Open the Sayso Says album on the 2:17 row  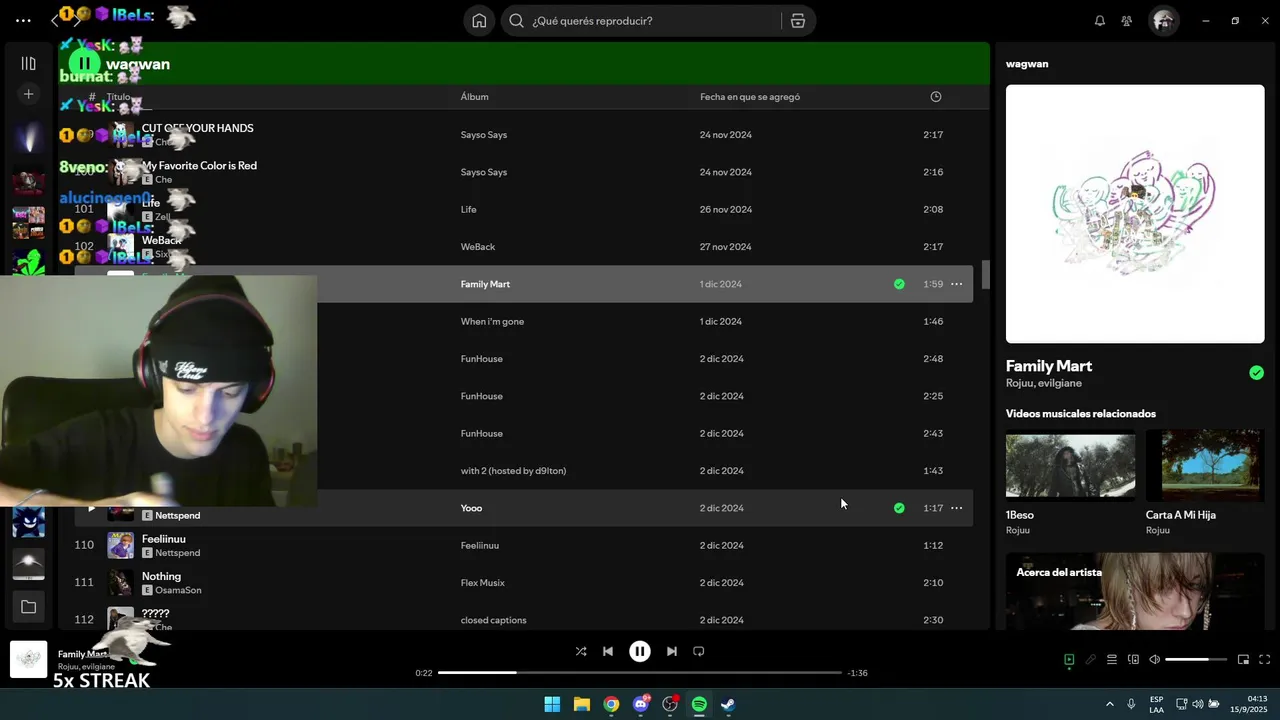[484, 135]
